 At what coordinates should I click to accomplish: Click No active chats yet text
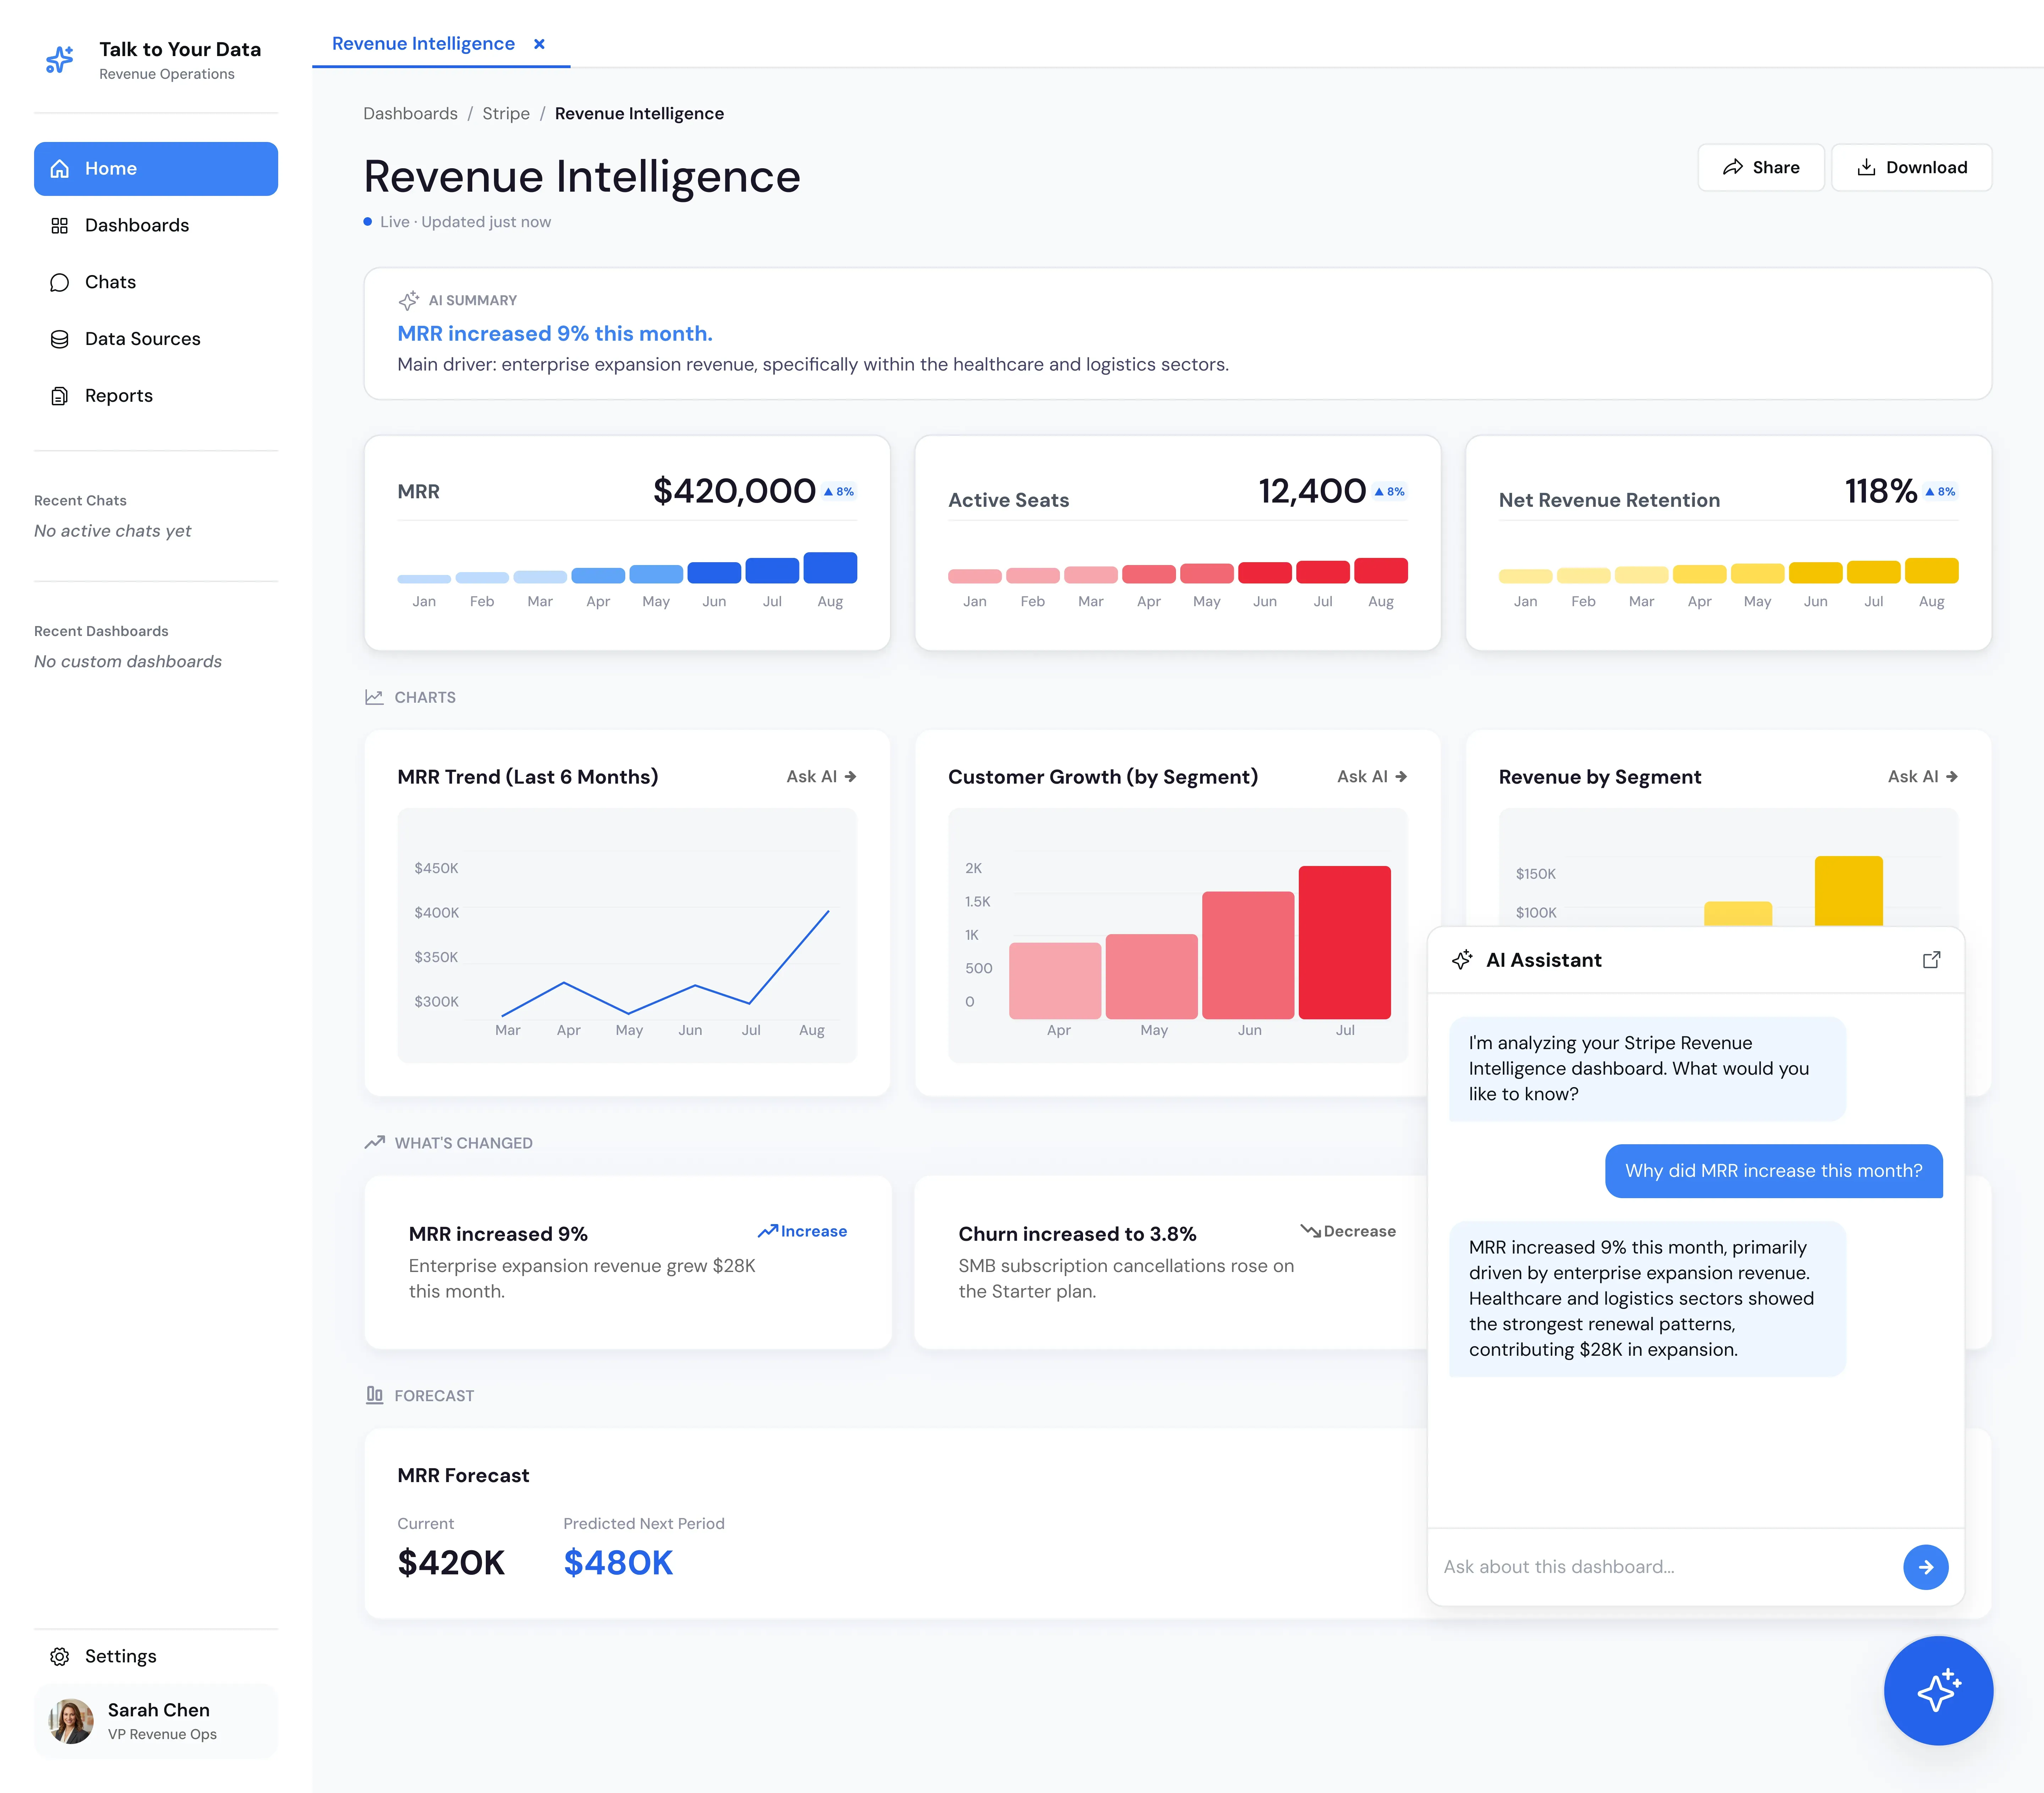pyautogui.click(x=112, y=531)
